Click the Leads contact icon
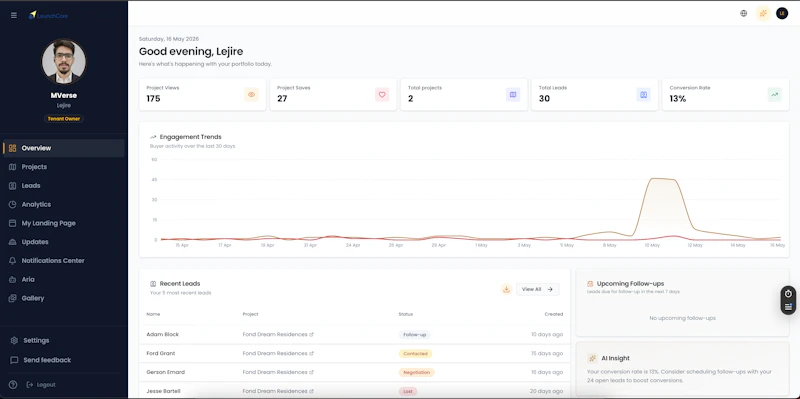This screenshot has height=399, width=800. [x=12, y=186]
